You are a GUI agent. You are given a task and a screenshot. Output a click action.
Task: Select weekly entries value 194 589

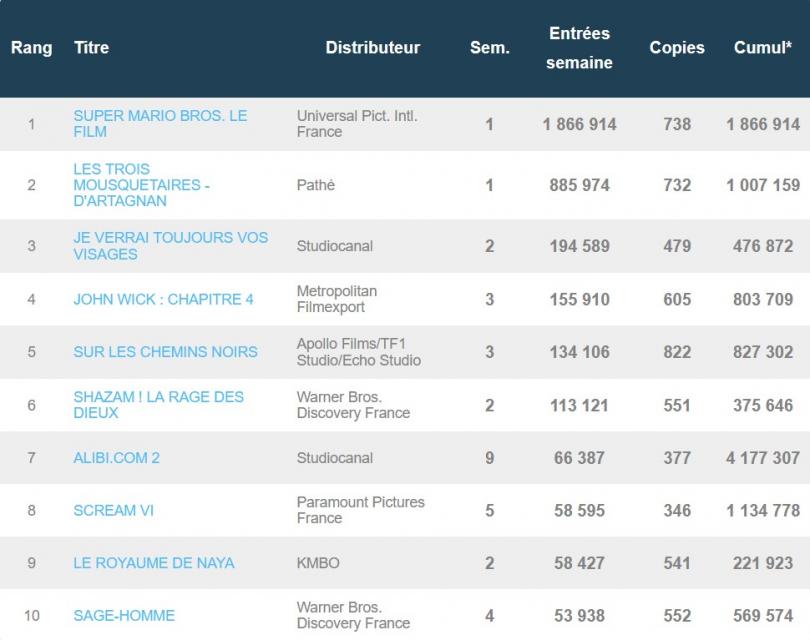pos(580,246)
